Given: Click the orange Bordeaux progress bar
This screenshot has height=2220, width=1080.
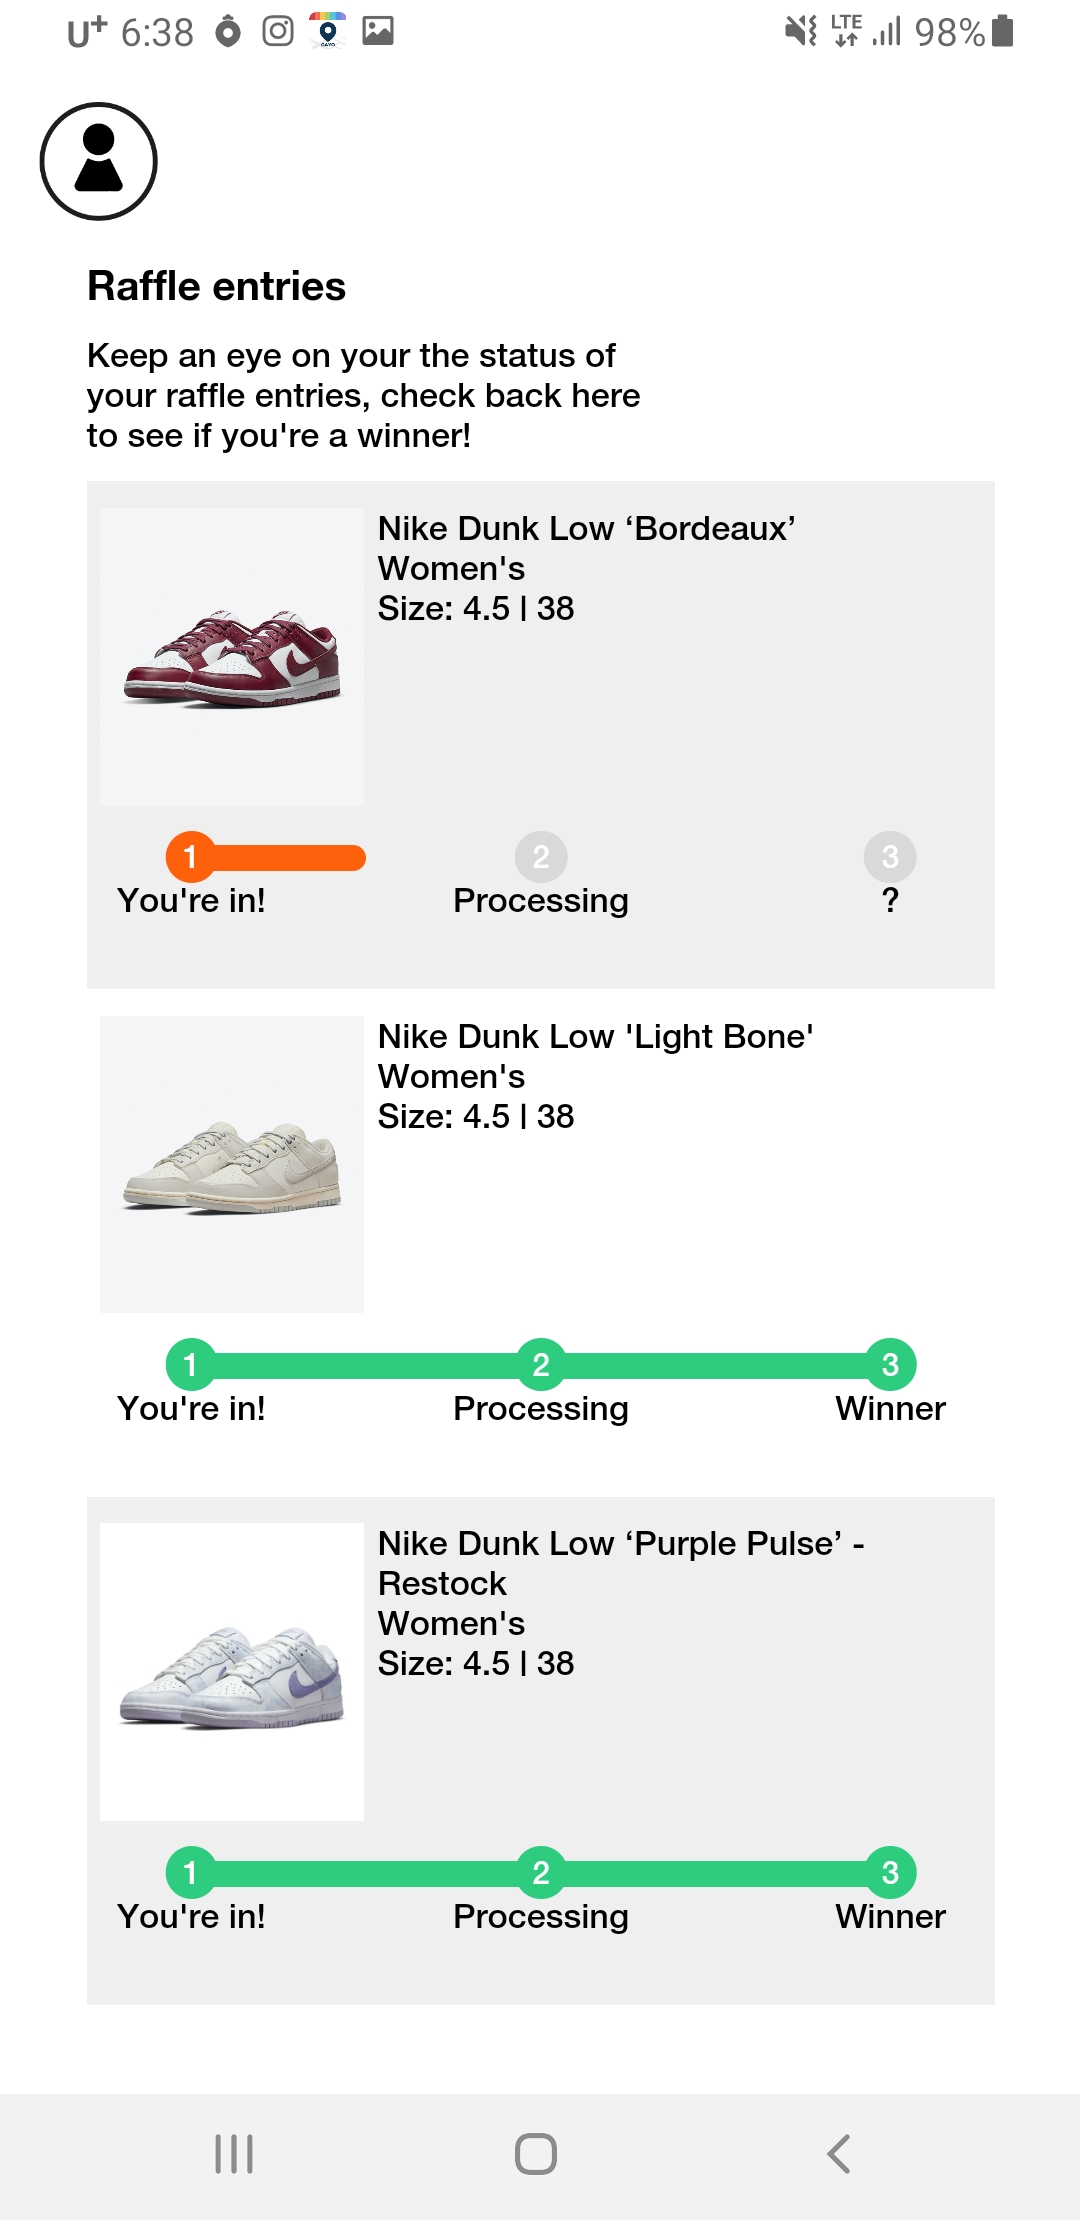Looking at the screenshot, I should pos(288,858).
